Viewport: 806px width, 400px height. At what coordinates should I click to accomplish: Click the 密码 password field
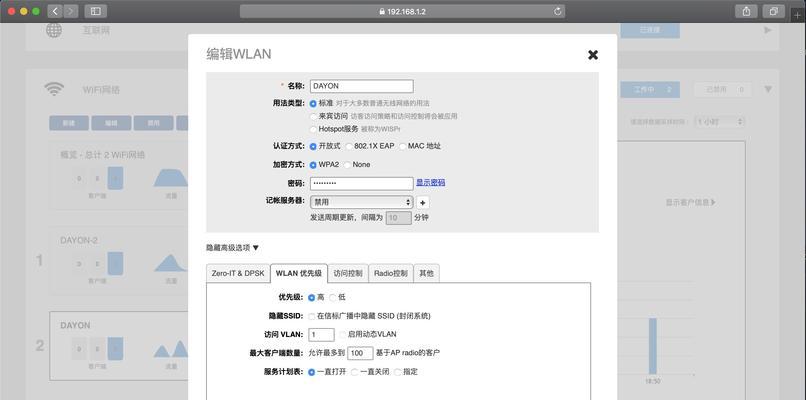[x=361, y=183]
